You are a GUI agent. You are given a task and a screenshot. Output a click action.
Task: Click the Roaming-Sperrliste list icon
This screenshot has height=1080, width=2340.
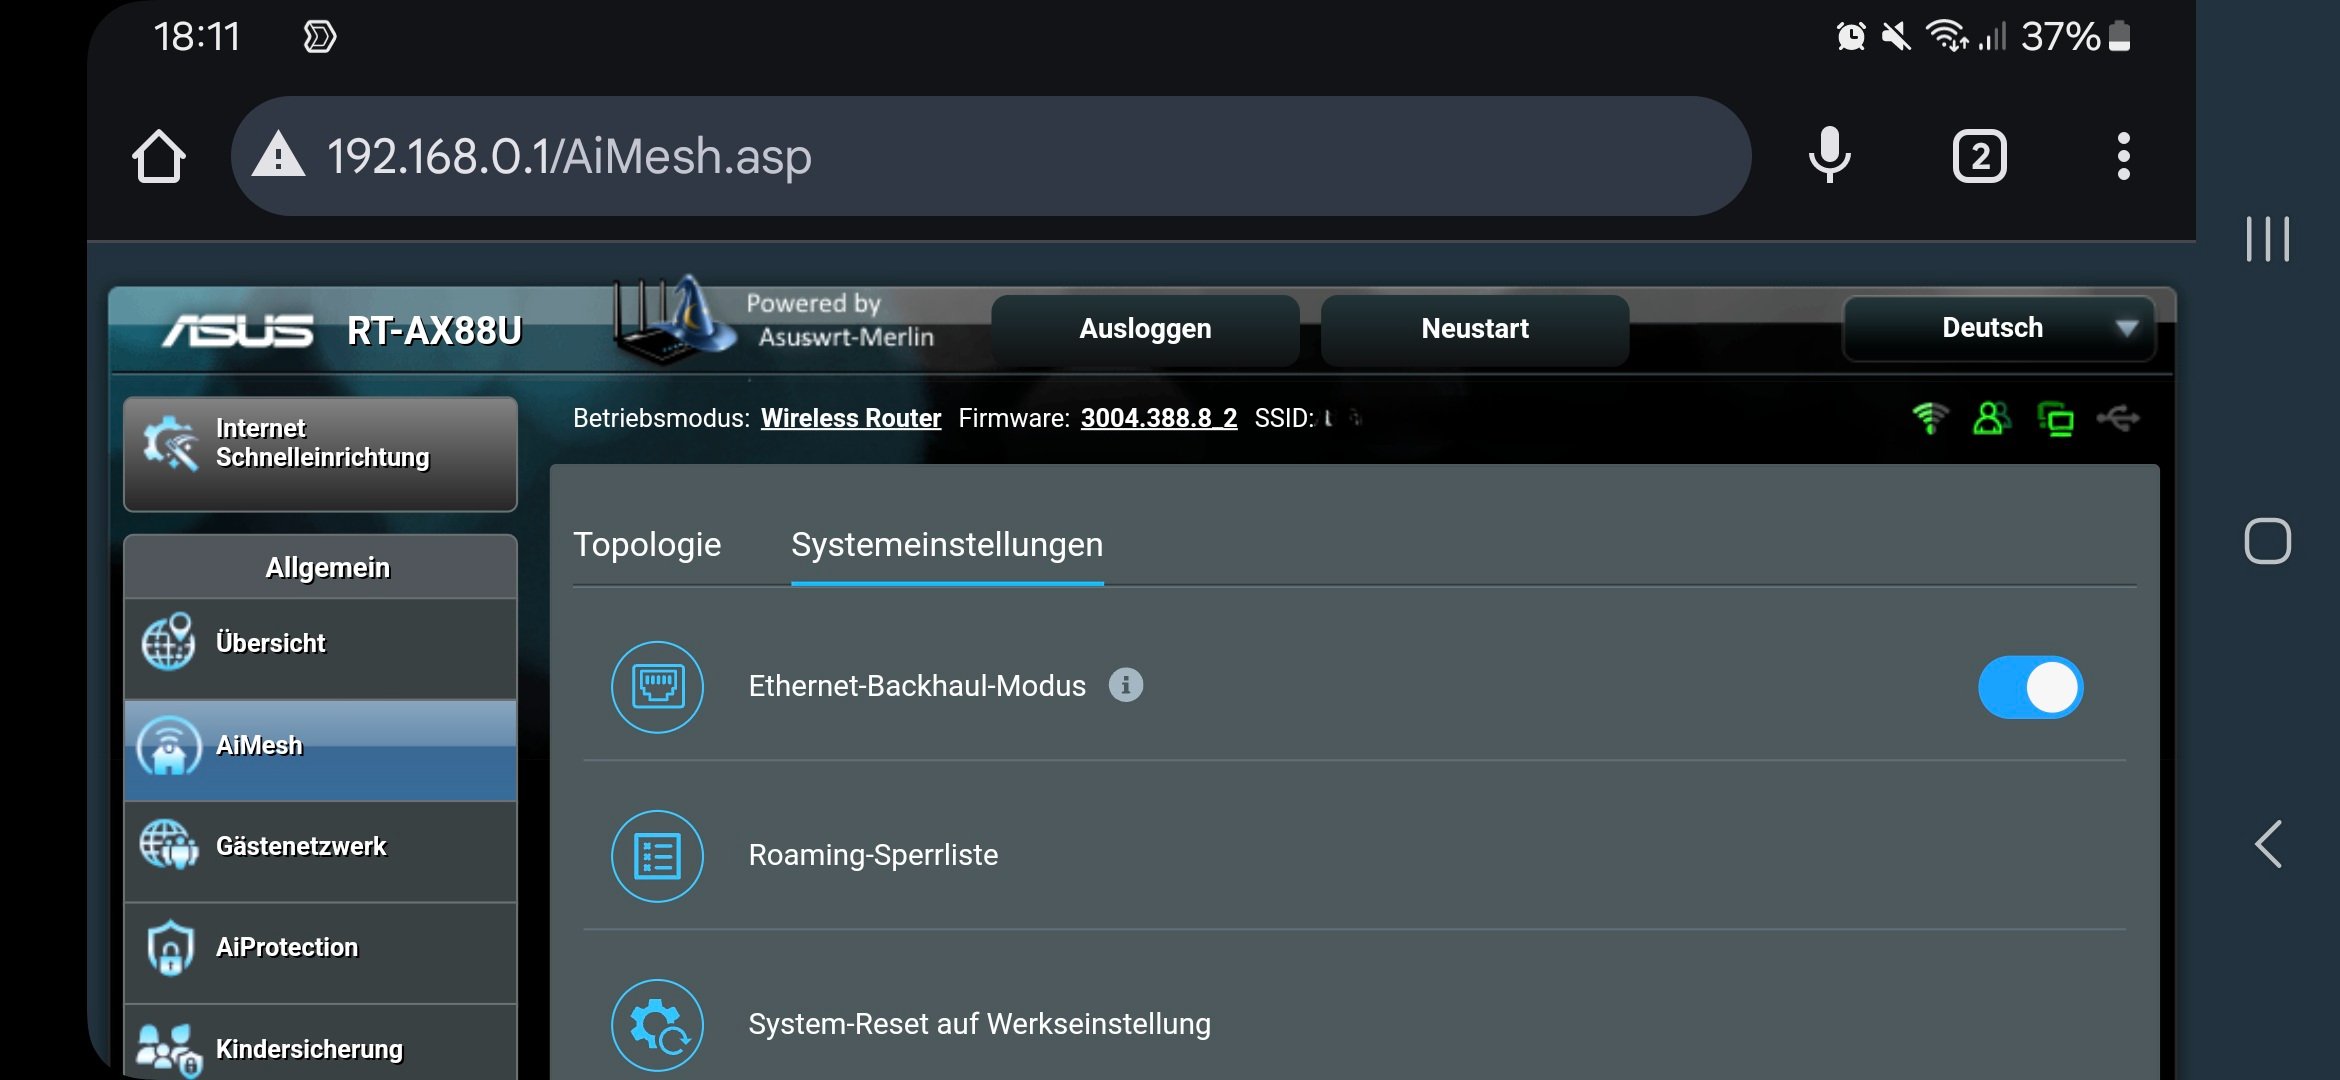[x=657, y=856]
